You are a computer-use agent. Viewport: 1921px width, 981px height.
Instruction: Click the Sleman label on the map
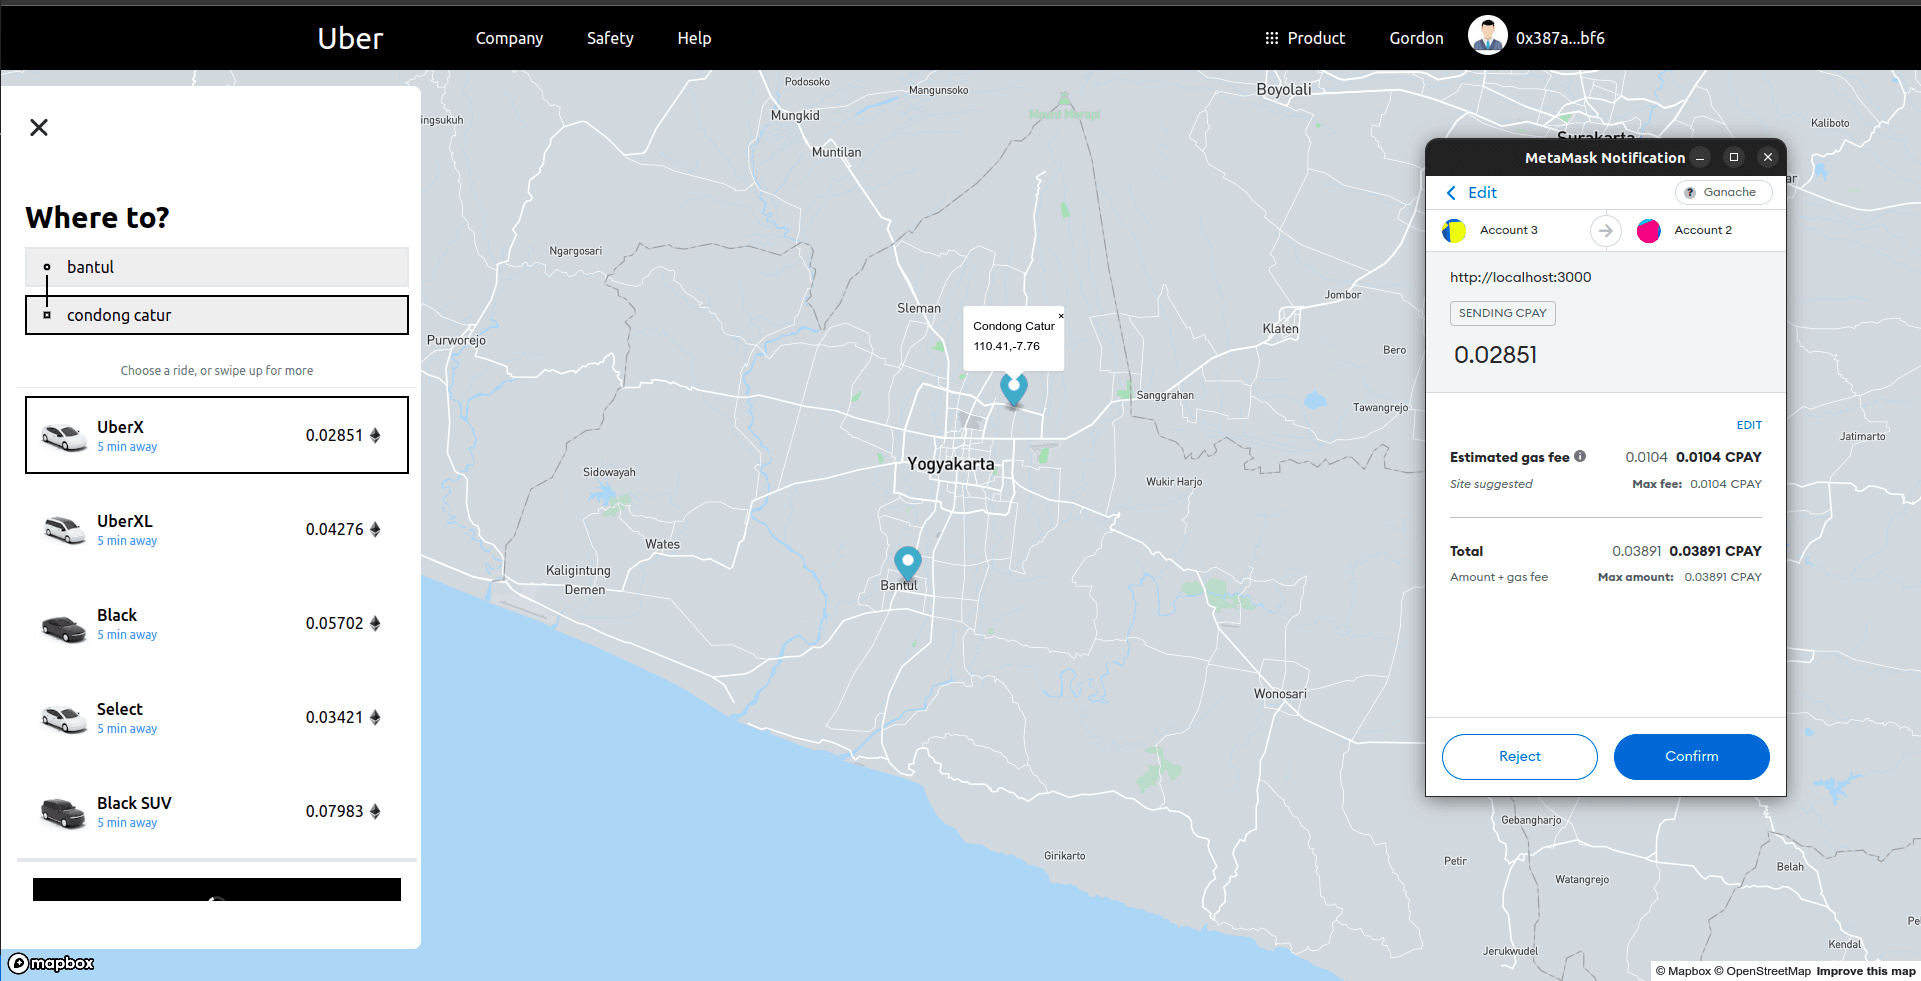[919, 308]
